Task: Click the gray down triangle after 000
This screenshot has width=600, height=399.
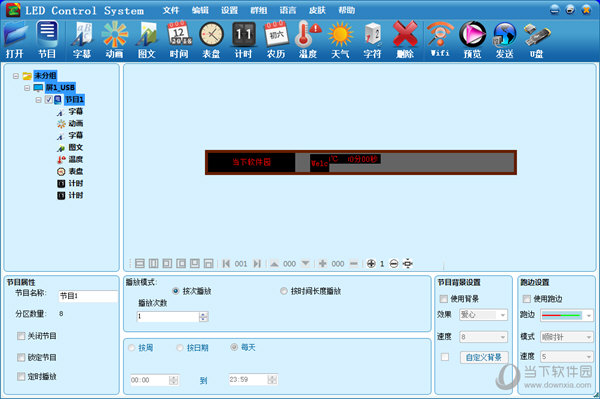Action: [x=305, y=264]
